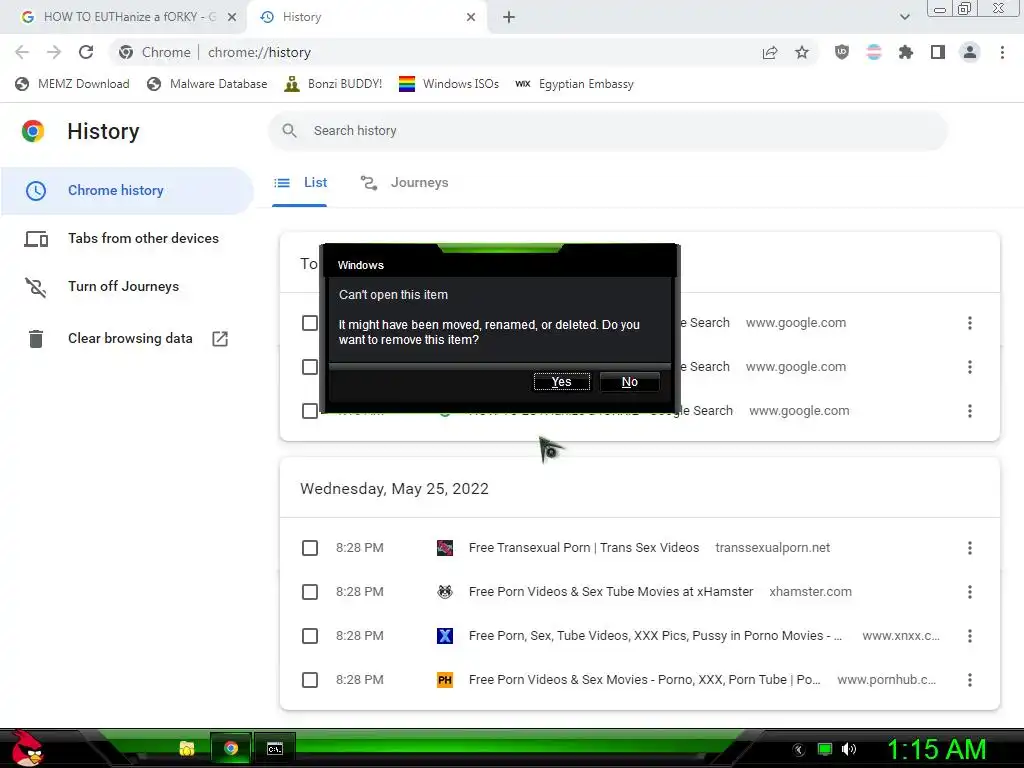The width and height of the screenshot is (1024, 768).
Task: Click the xHamster favicon in history list
Action: (x=445, y=592)
